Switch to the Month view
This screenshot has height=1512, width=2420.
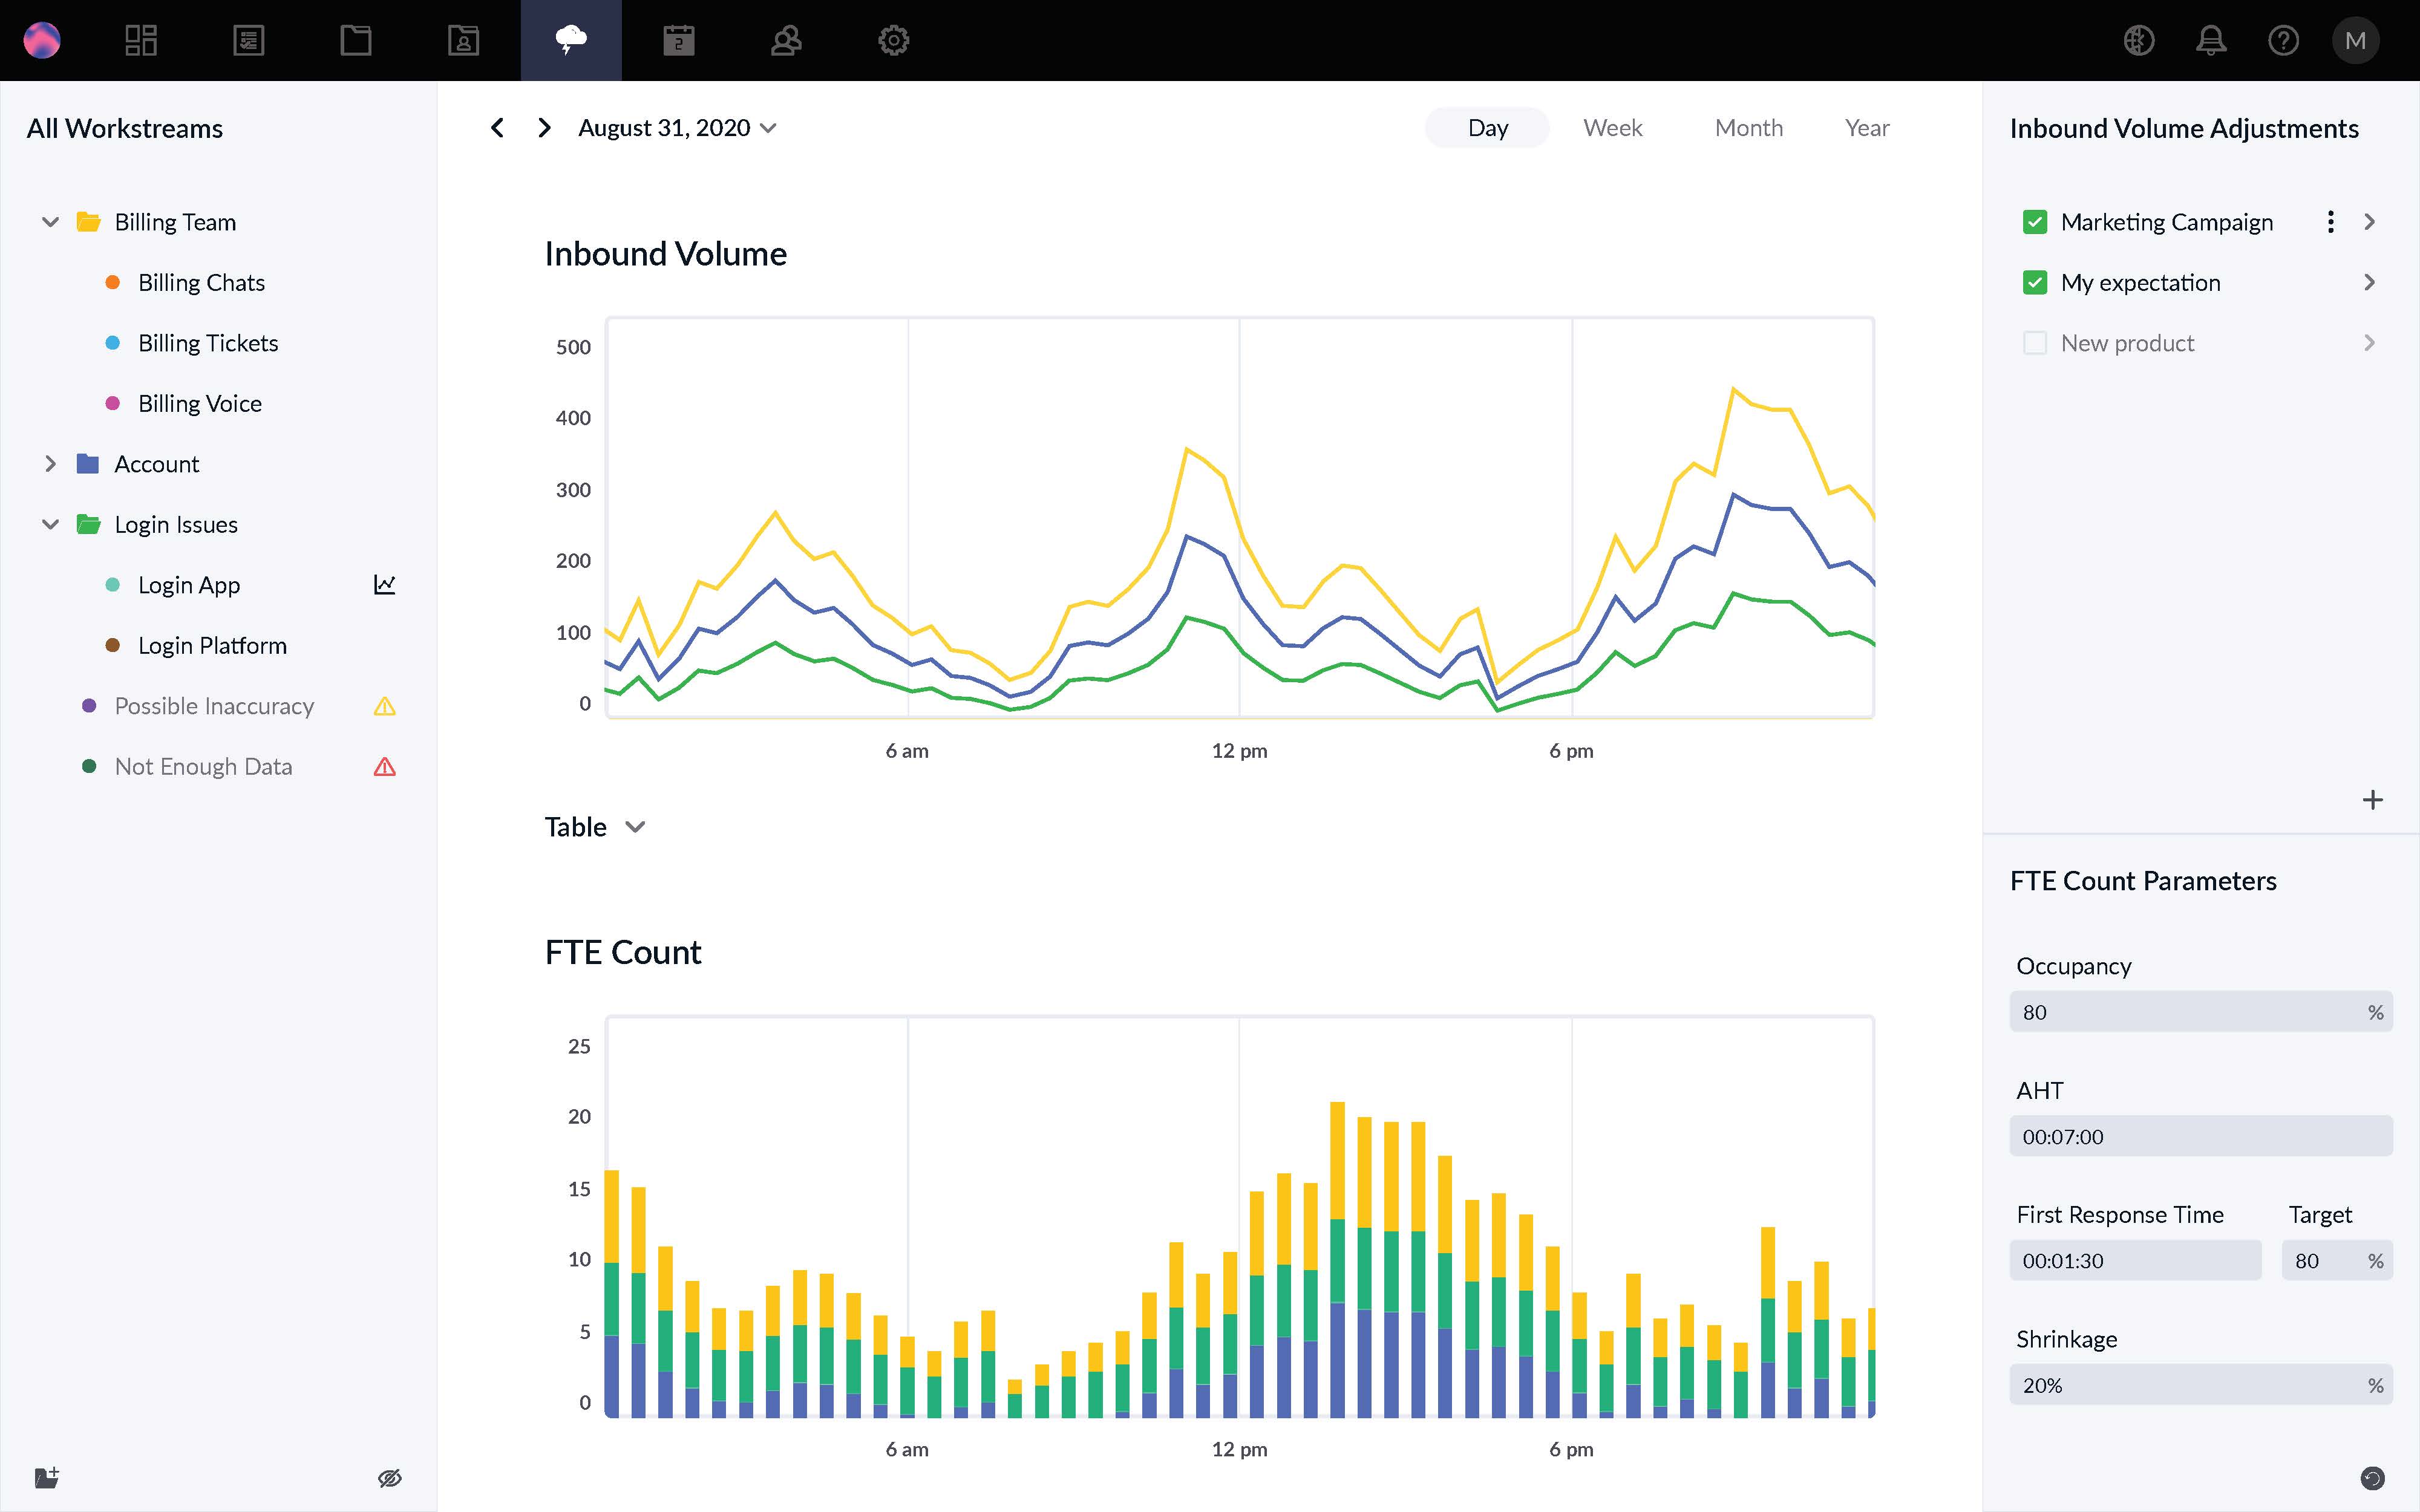tap(1748, 128)
